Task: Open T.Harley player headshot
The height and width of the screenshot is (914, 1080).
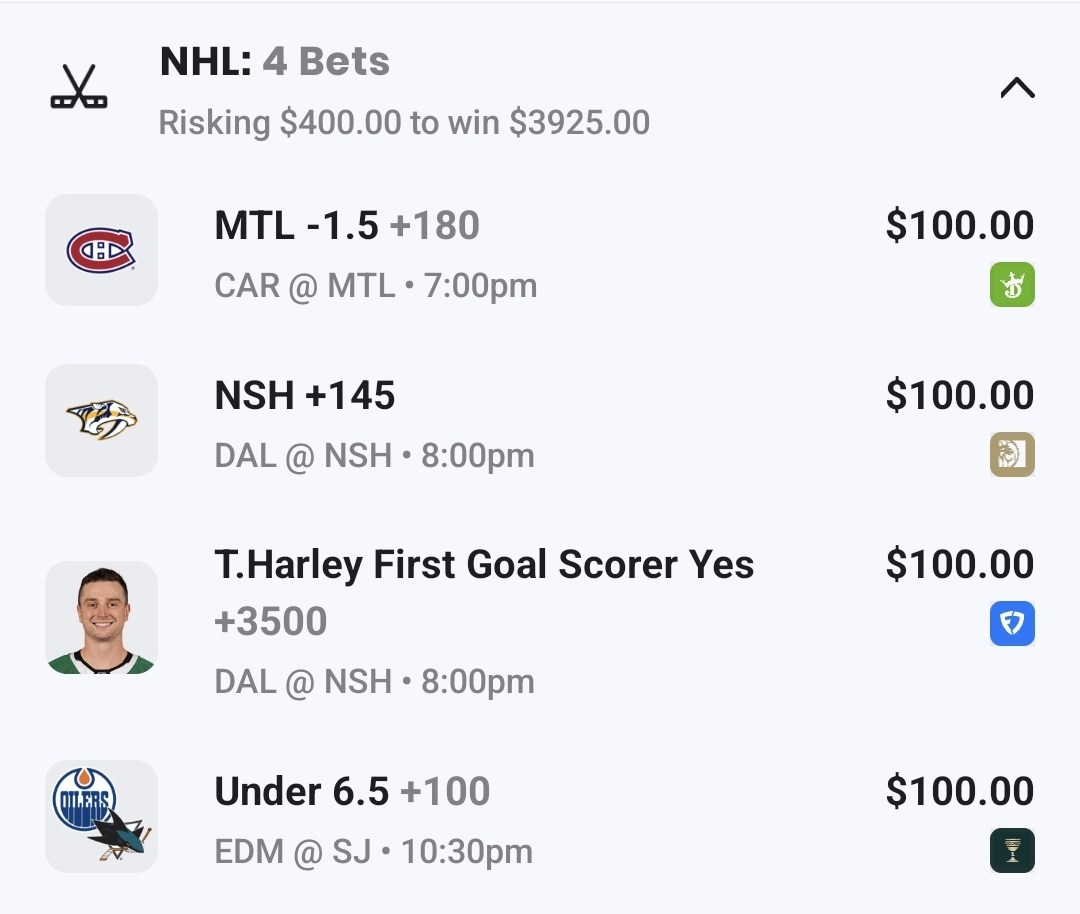Action: [101, 618]
